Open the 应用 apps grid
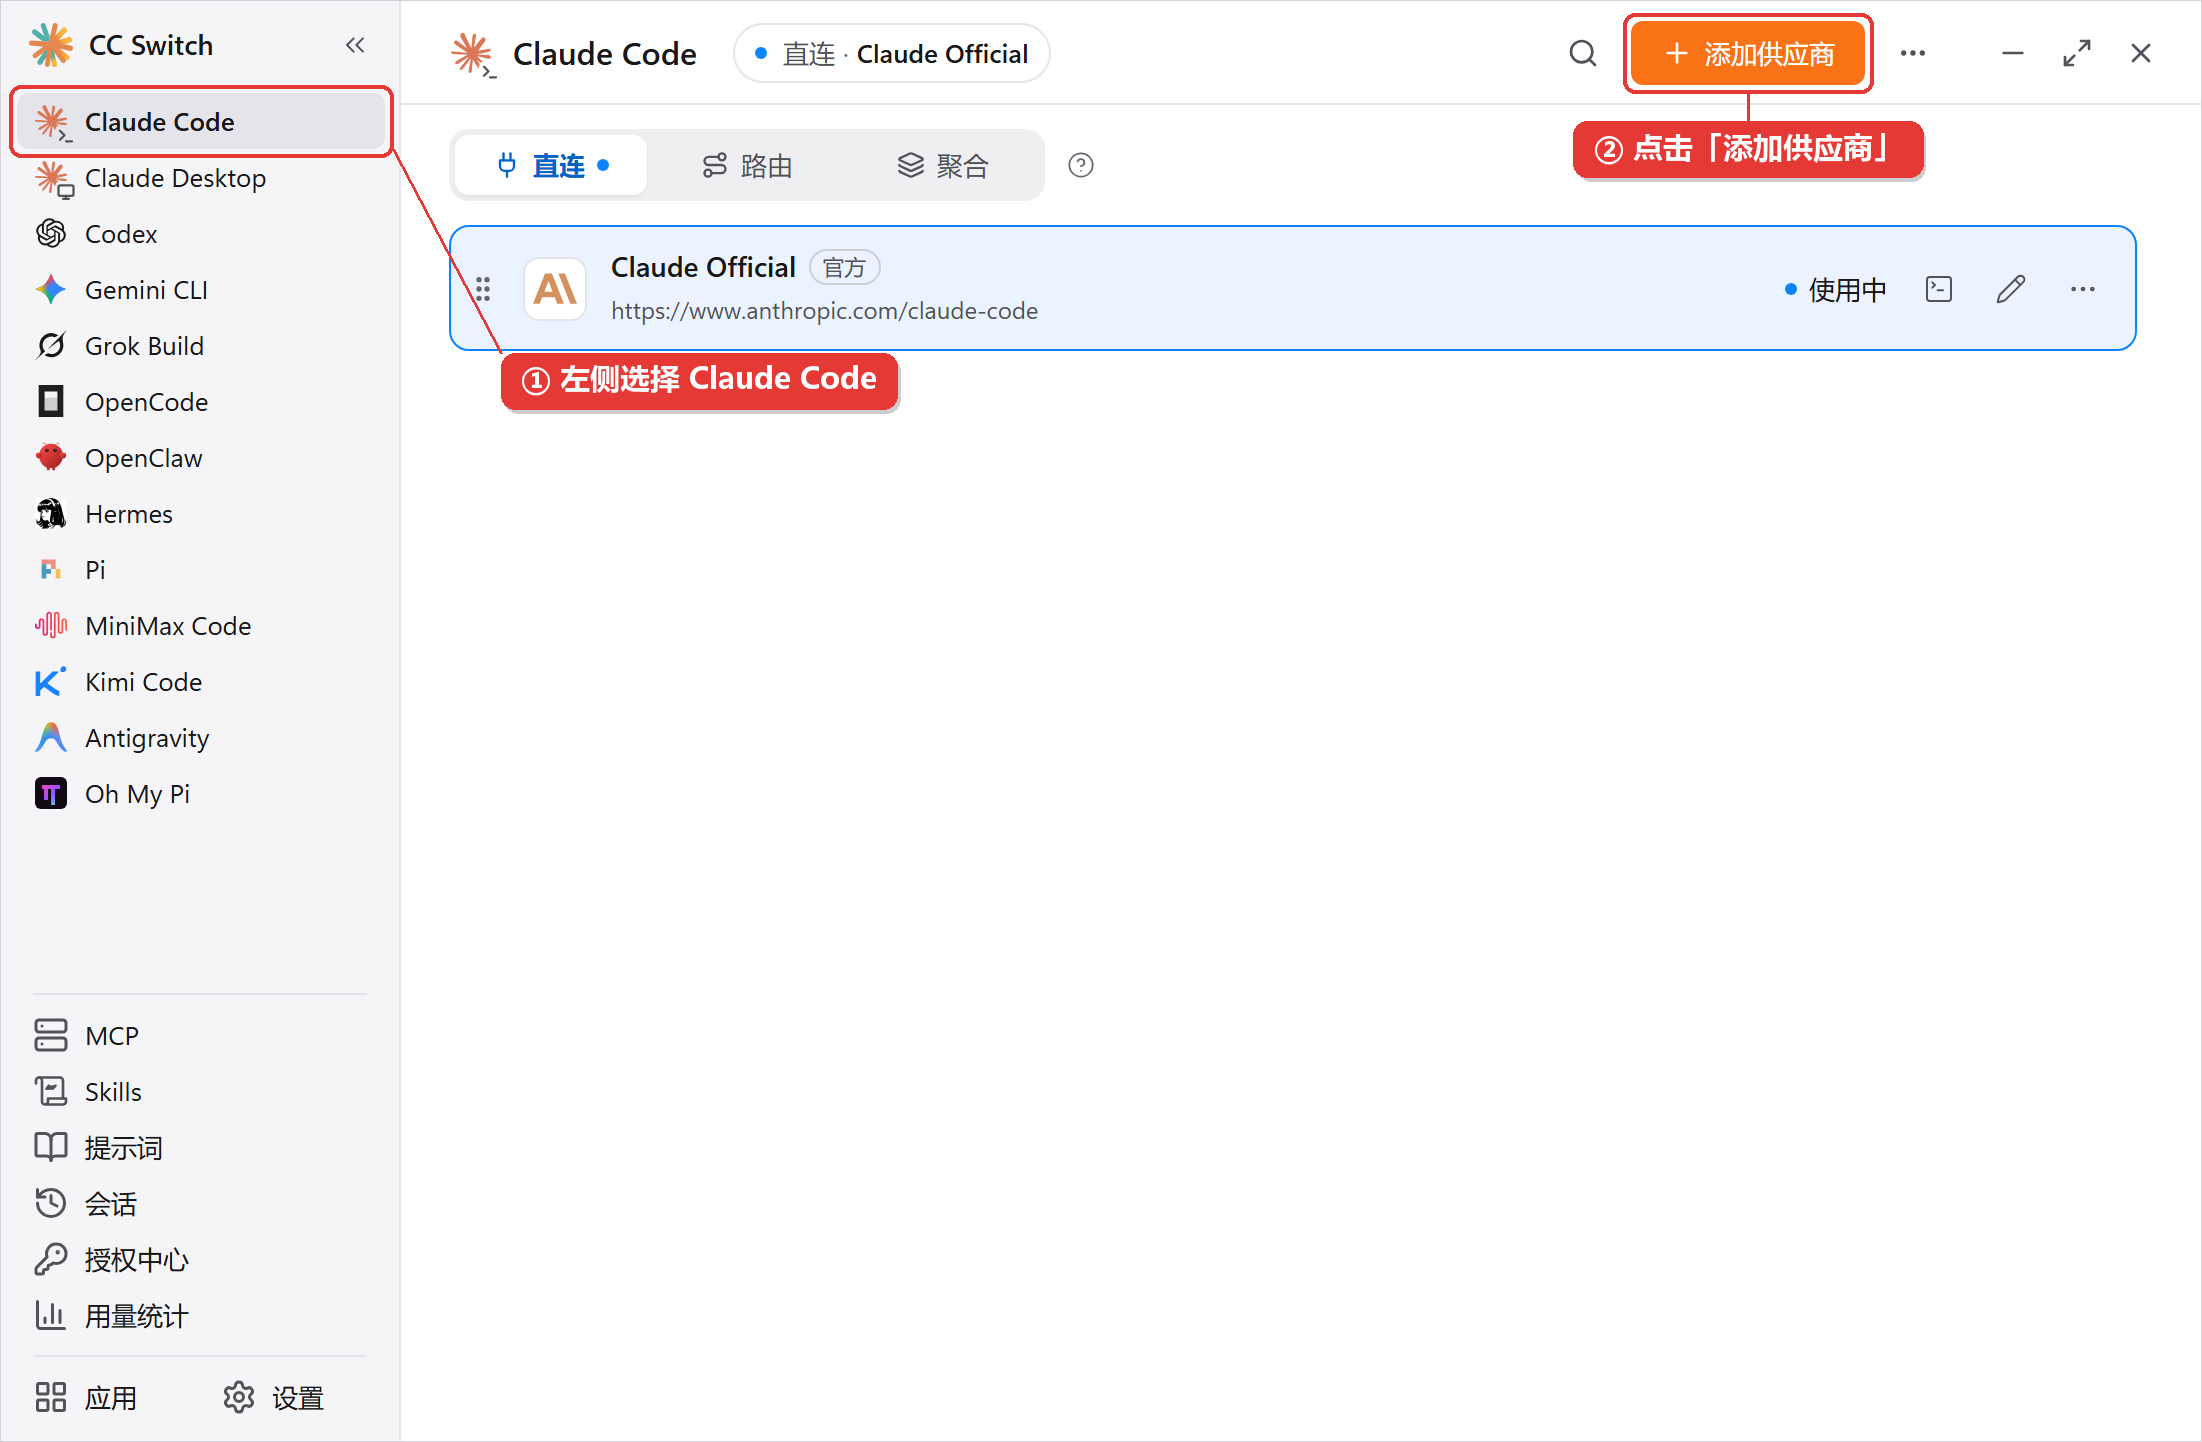This screenshot has height=1442, width=2202. [x=86, y=1398]
